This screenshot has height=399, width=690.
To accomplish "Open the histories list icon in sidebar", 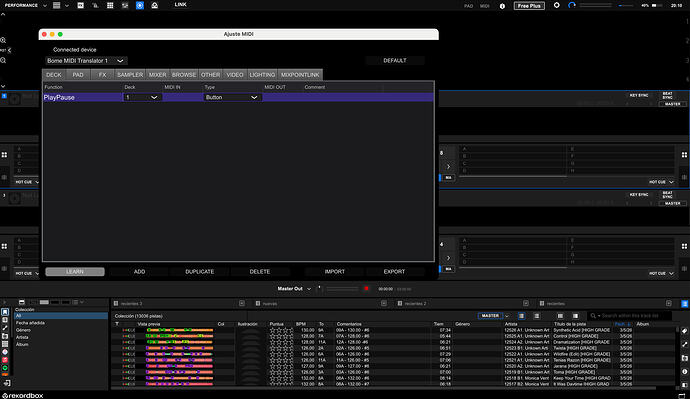I will point(5,344).
